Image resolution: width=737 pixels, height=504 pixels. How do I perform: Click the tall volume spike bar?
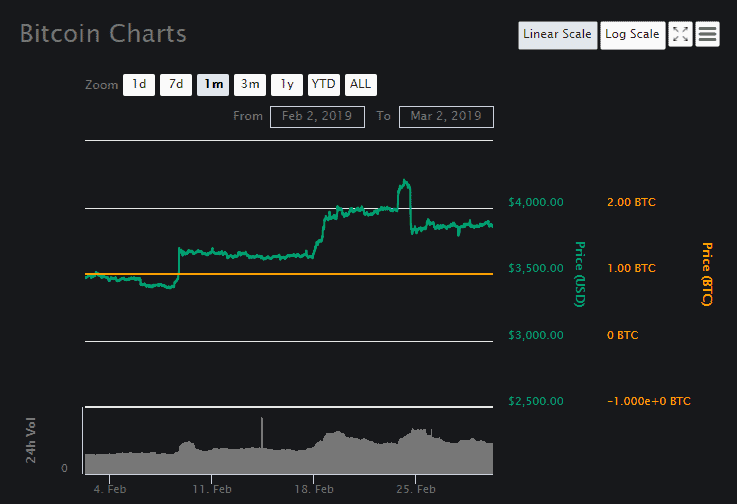click(262, 433)
